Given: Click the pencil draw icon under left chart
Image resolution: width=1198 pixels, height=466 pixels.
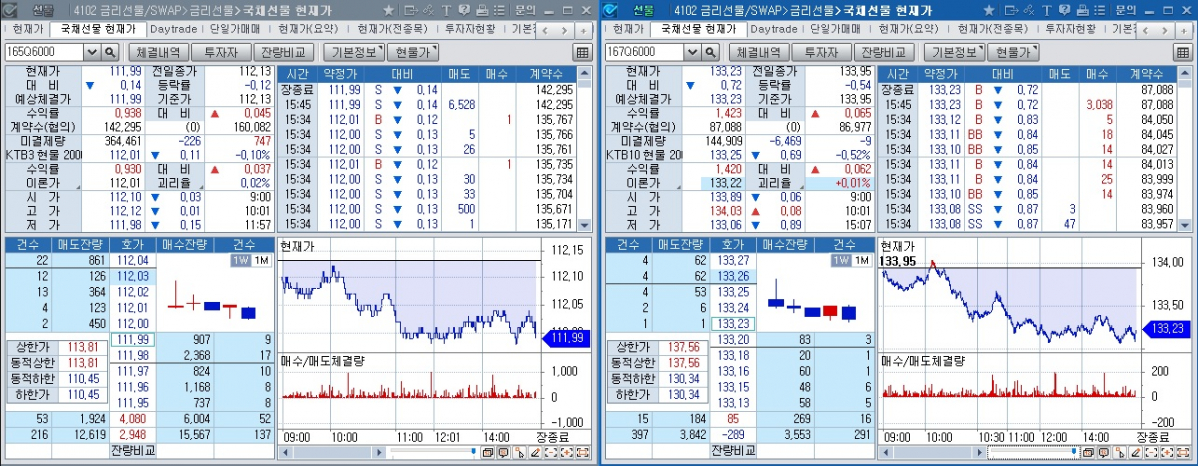Looking at the screenshot, I should coord(536,452).
